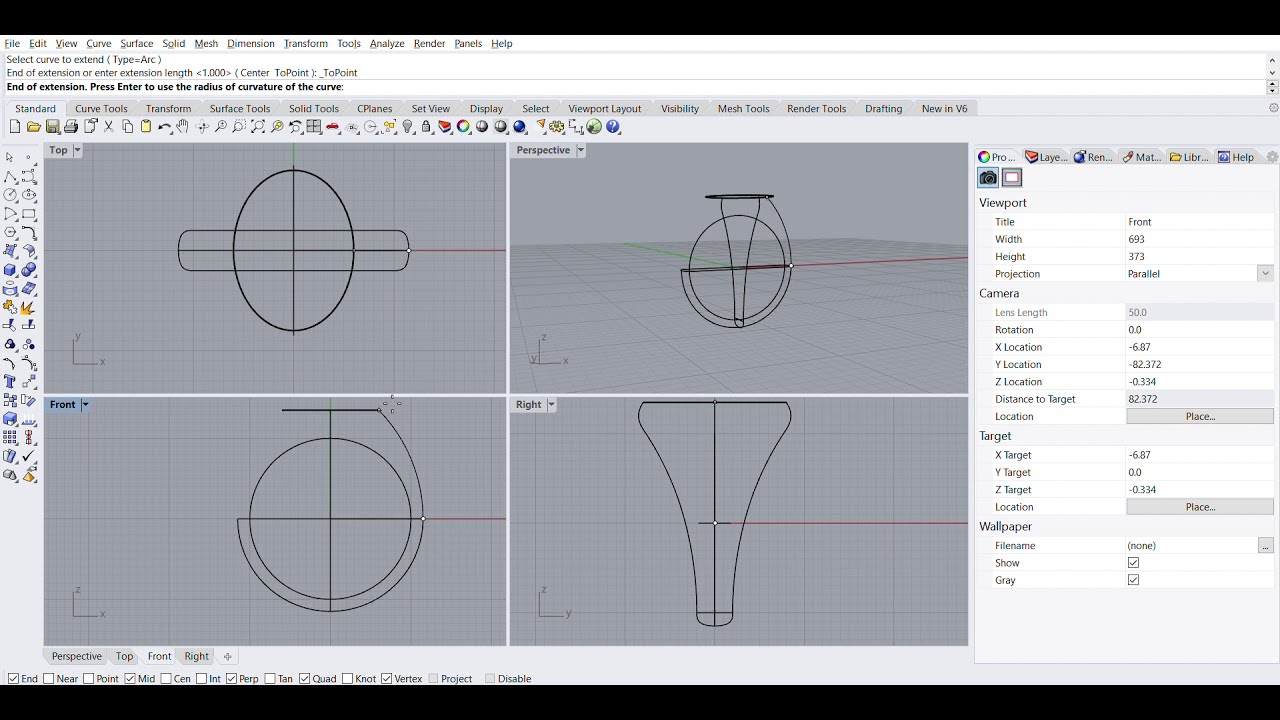Click the Zoom Extents icon
Screen dimensions: 1280x720
258,127
